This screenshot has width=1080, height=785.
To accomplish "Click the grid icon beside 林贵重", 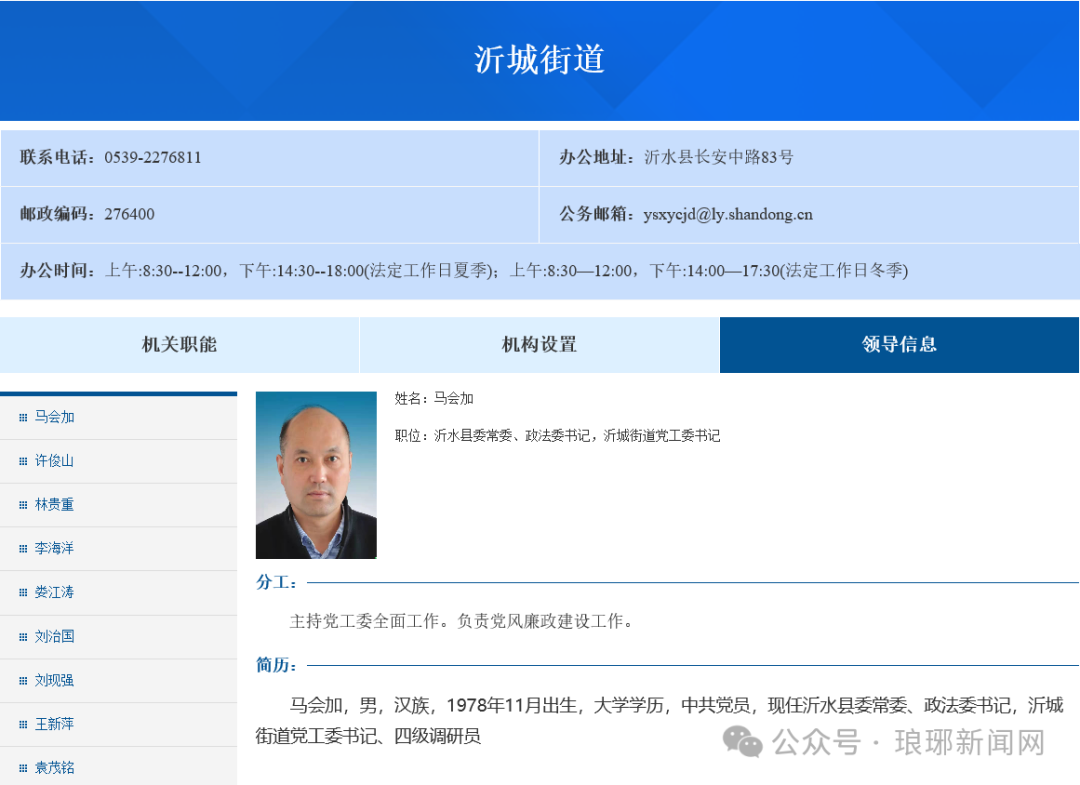I will (x=23, y=505).
